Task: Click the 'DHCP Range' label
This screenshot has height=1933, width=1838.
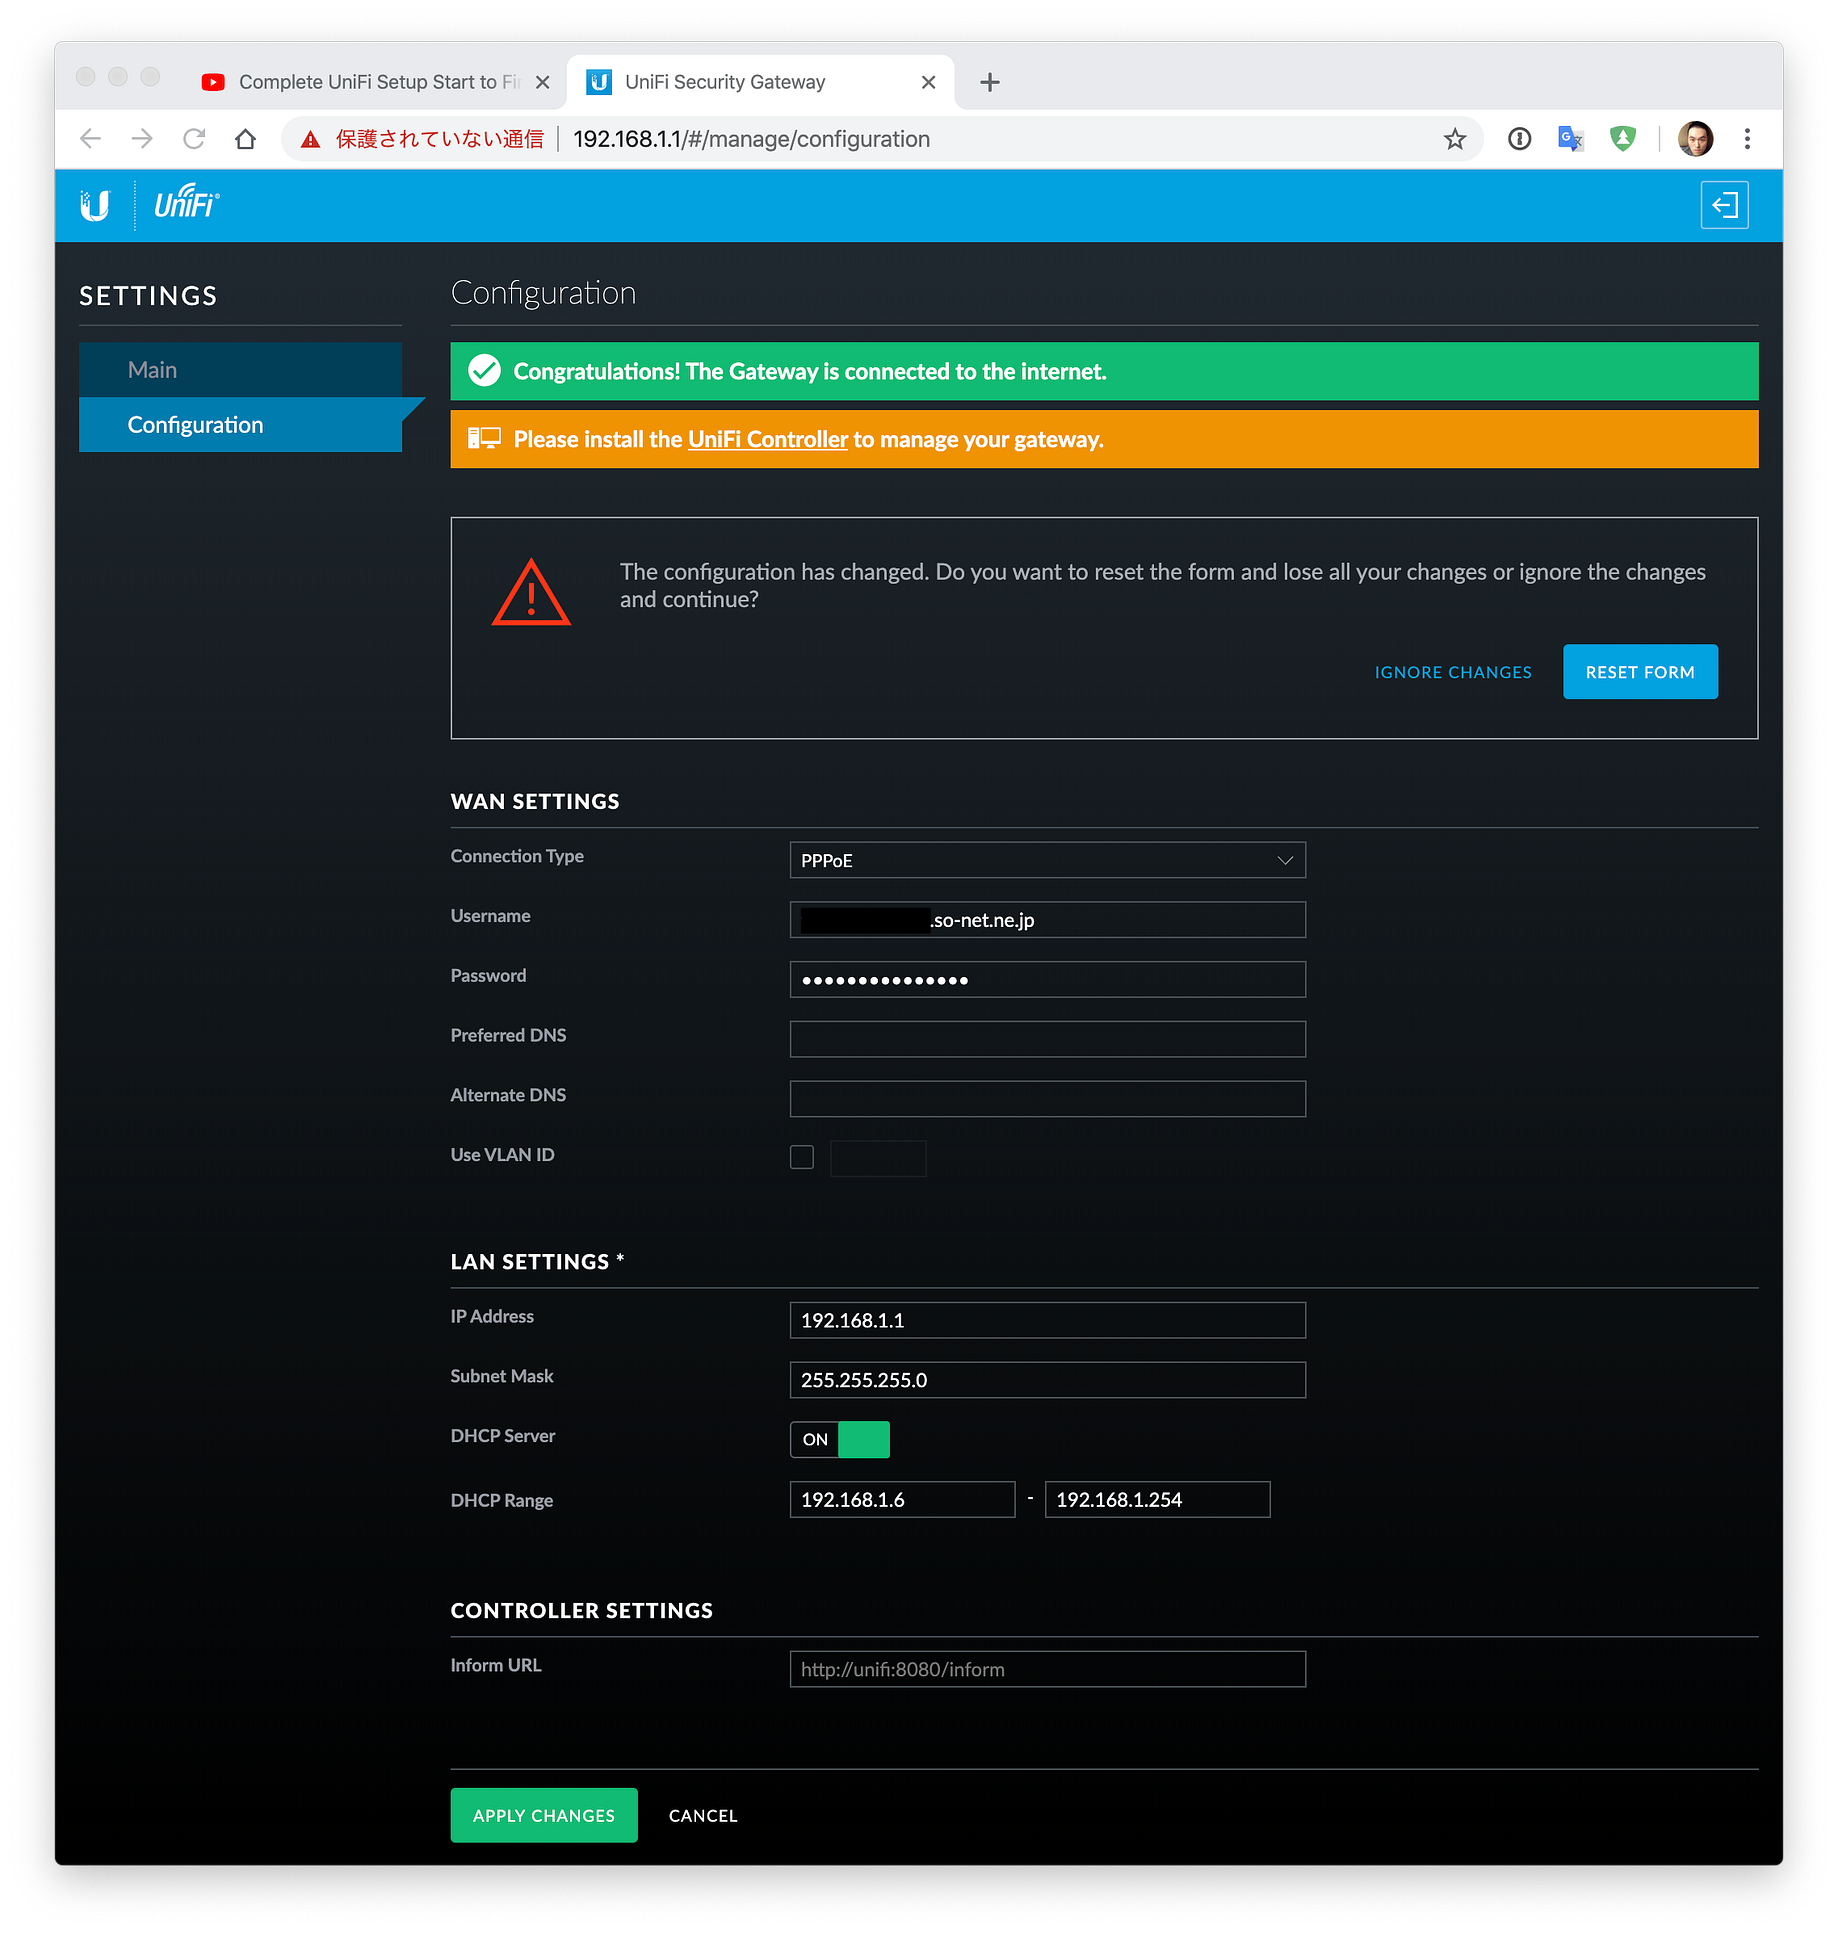Action: point(502,1500)
